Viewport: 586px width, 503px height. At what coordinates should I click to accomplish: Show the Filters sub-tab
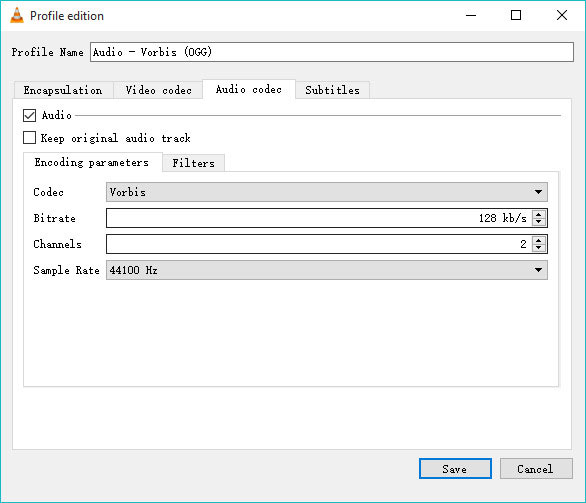click(194, 163)
